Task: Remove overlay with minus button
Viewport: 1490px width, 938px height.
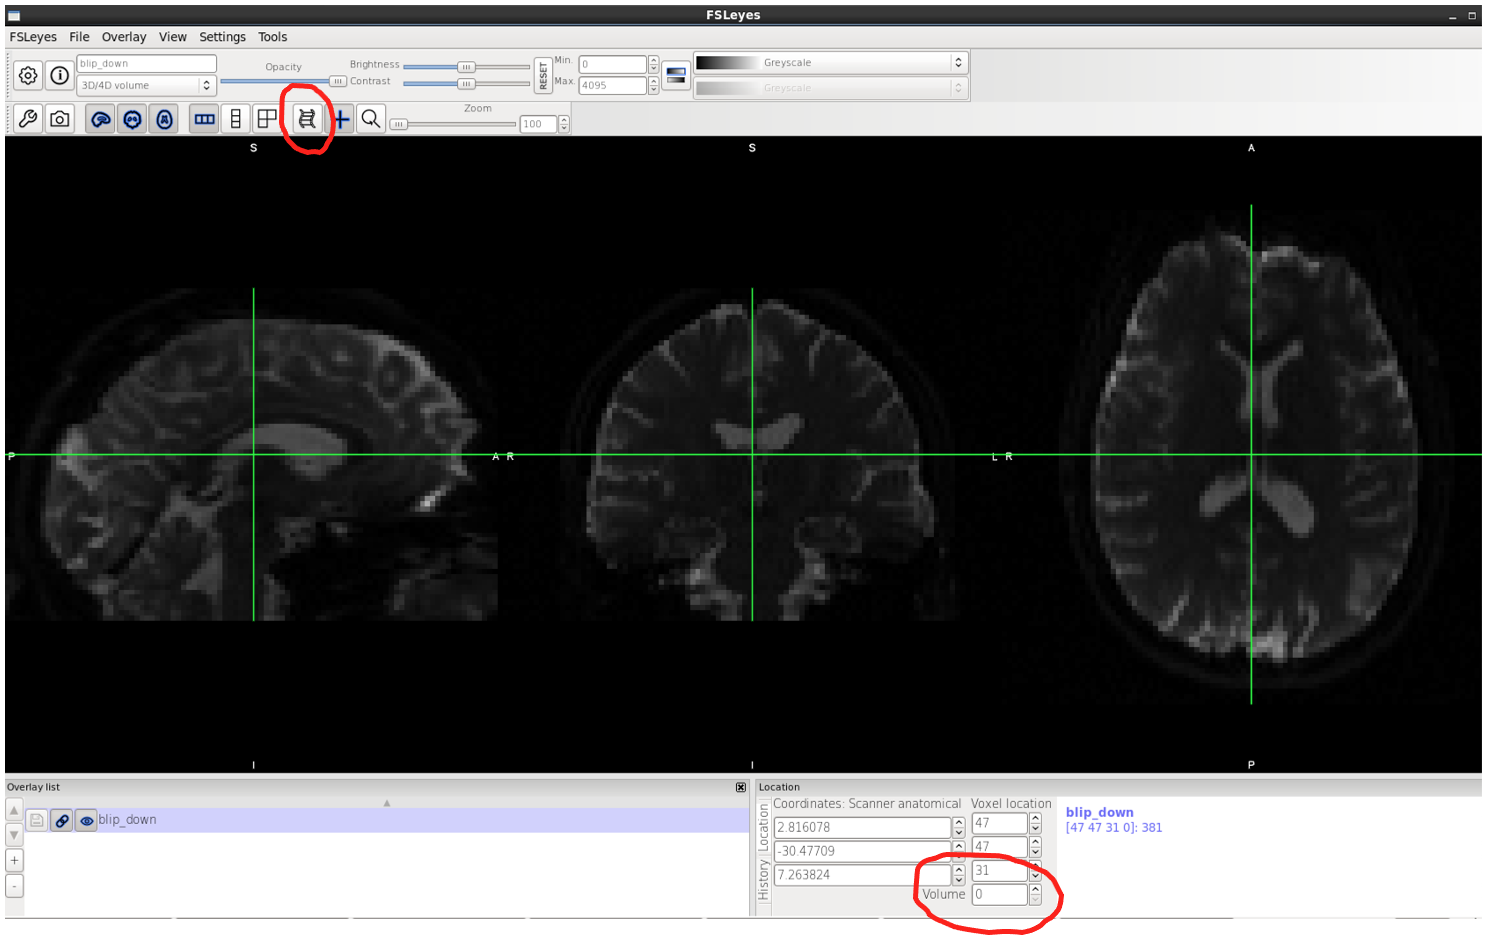Action: click(14, 886)
